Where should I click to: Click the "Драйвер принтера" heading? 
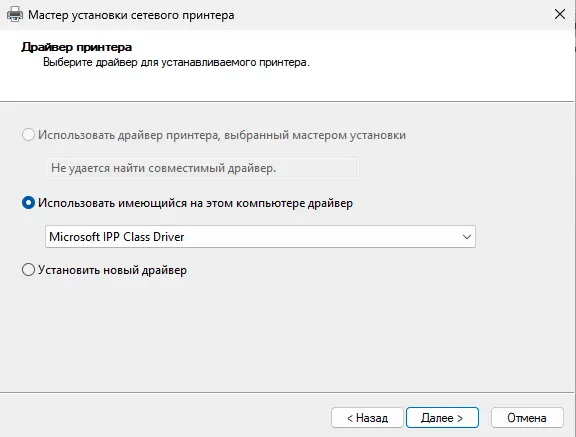(x=76, y=47)
